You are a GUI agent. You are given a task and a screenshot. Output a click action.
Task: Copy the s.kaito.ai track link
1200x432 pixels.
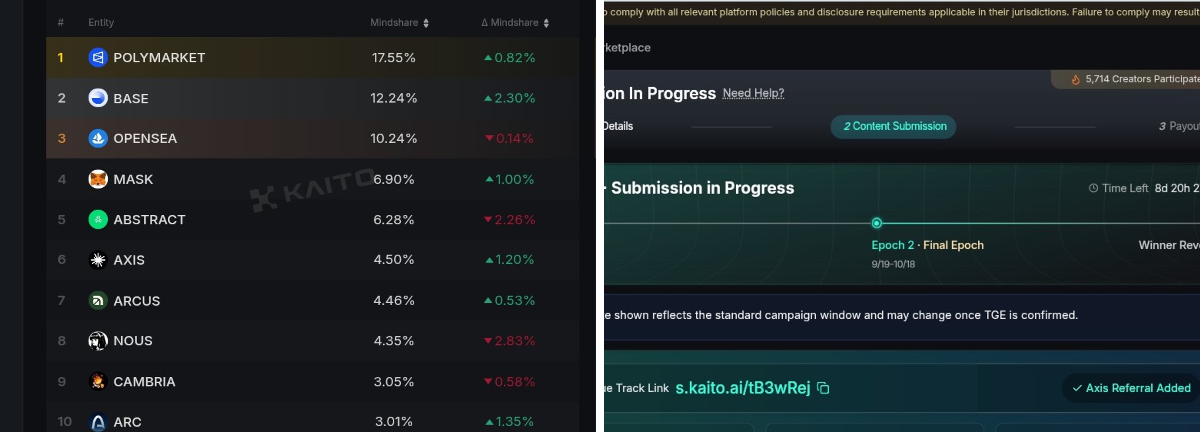[x=823, y=388]
